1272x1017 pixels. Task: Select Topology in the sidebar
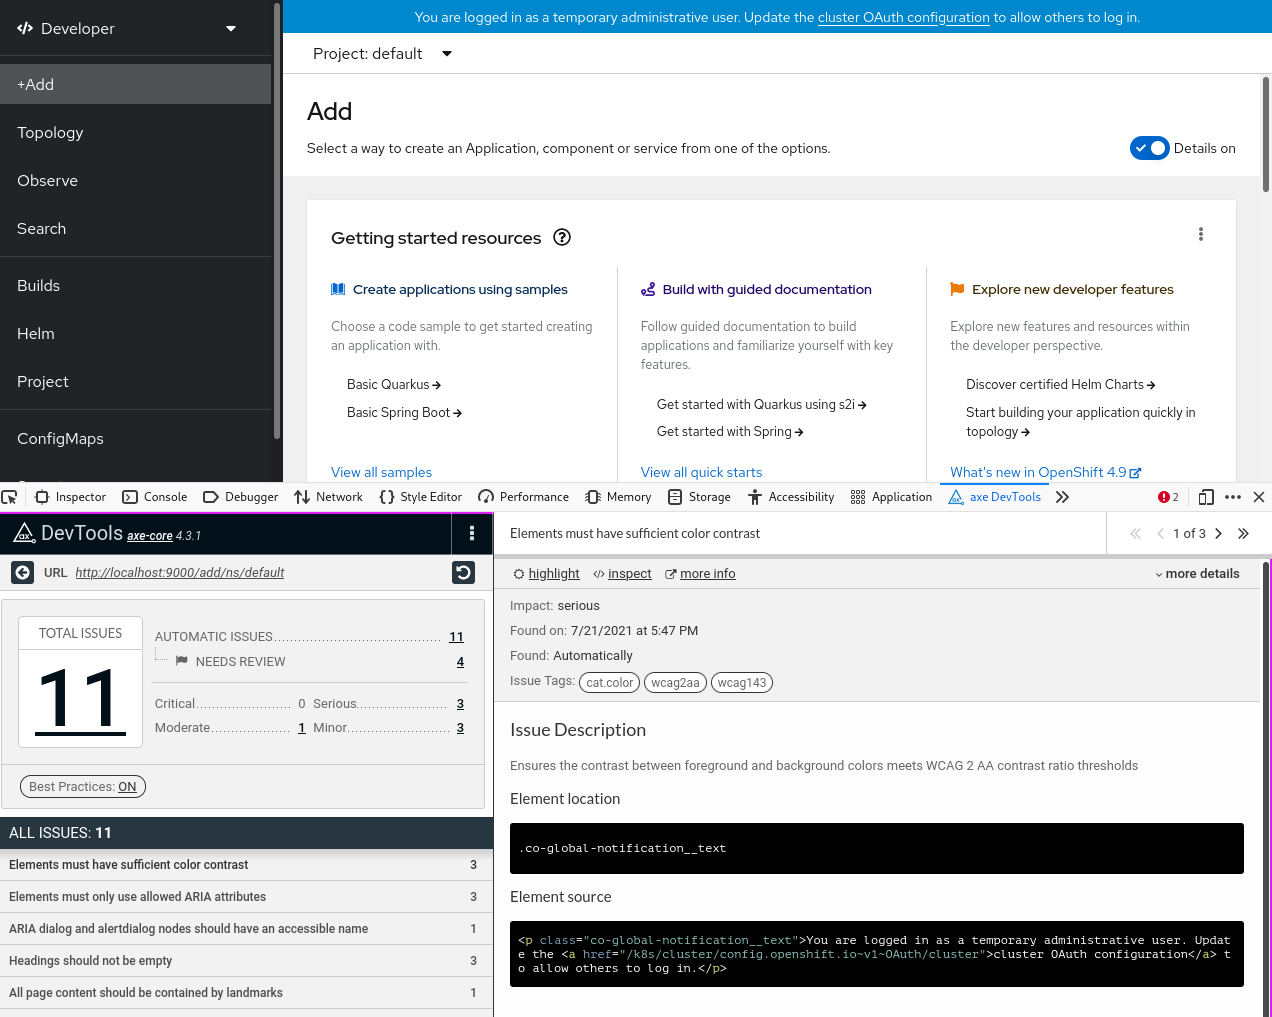pyautogui.click(x=50, y=133)
